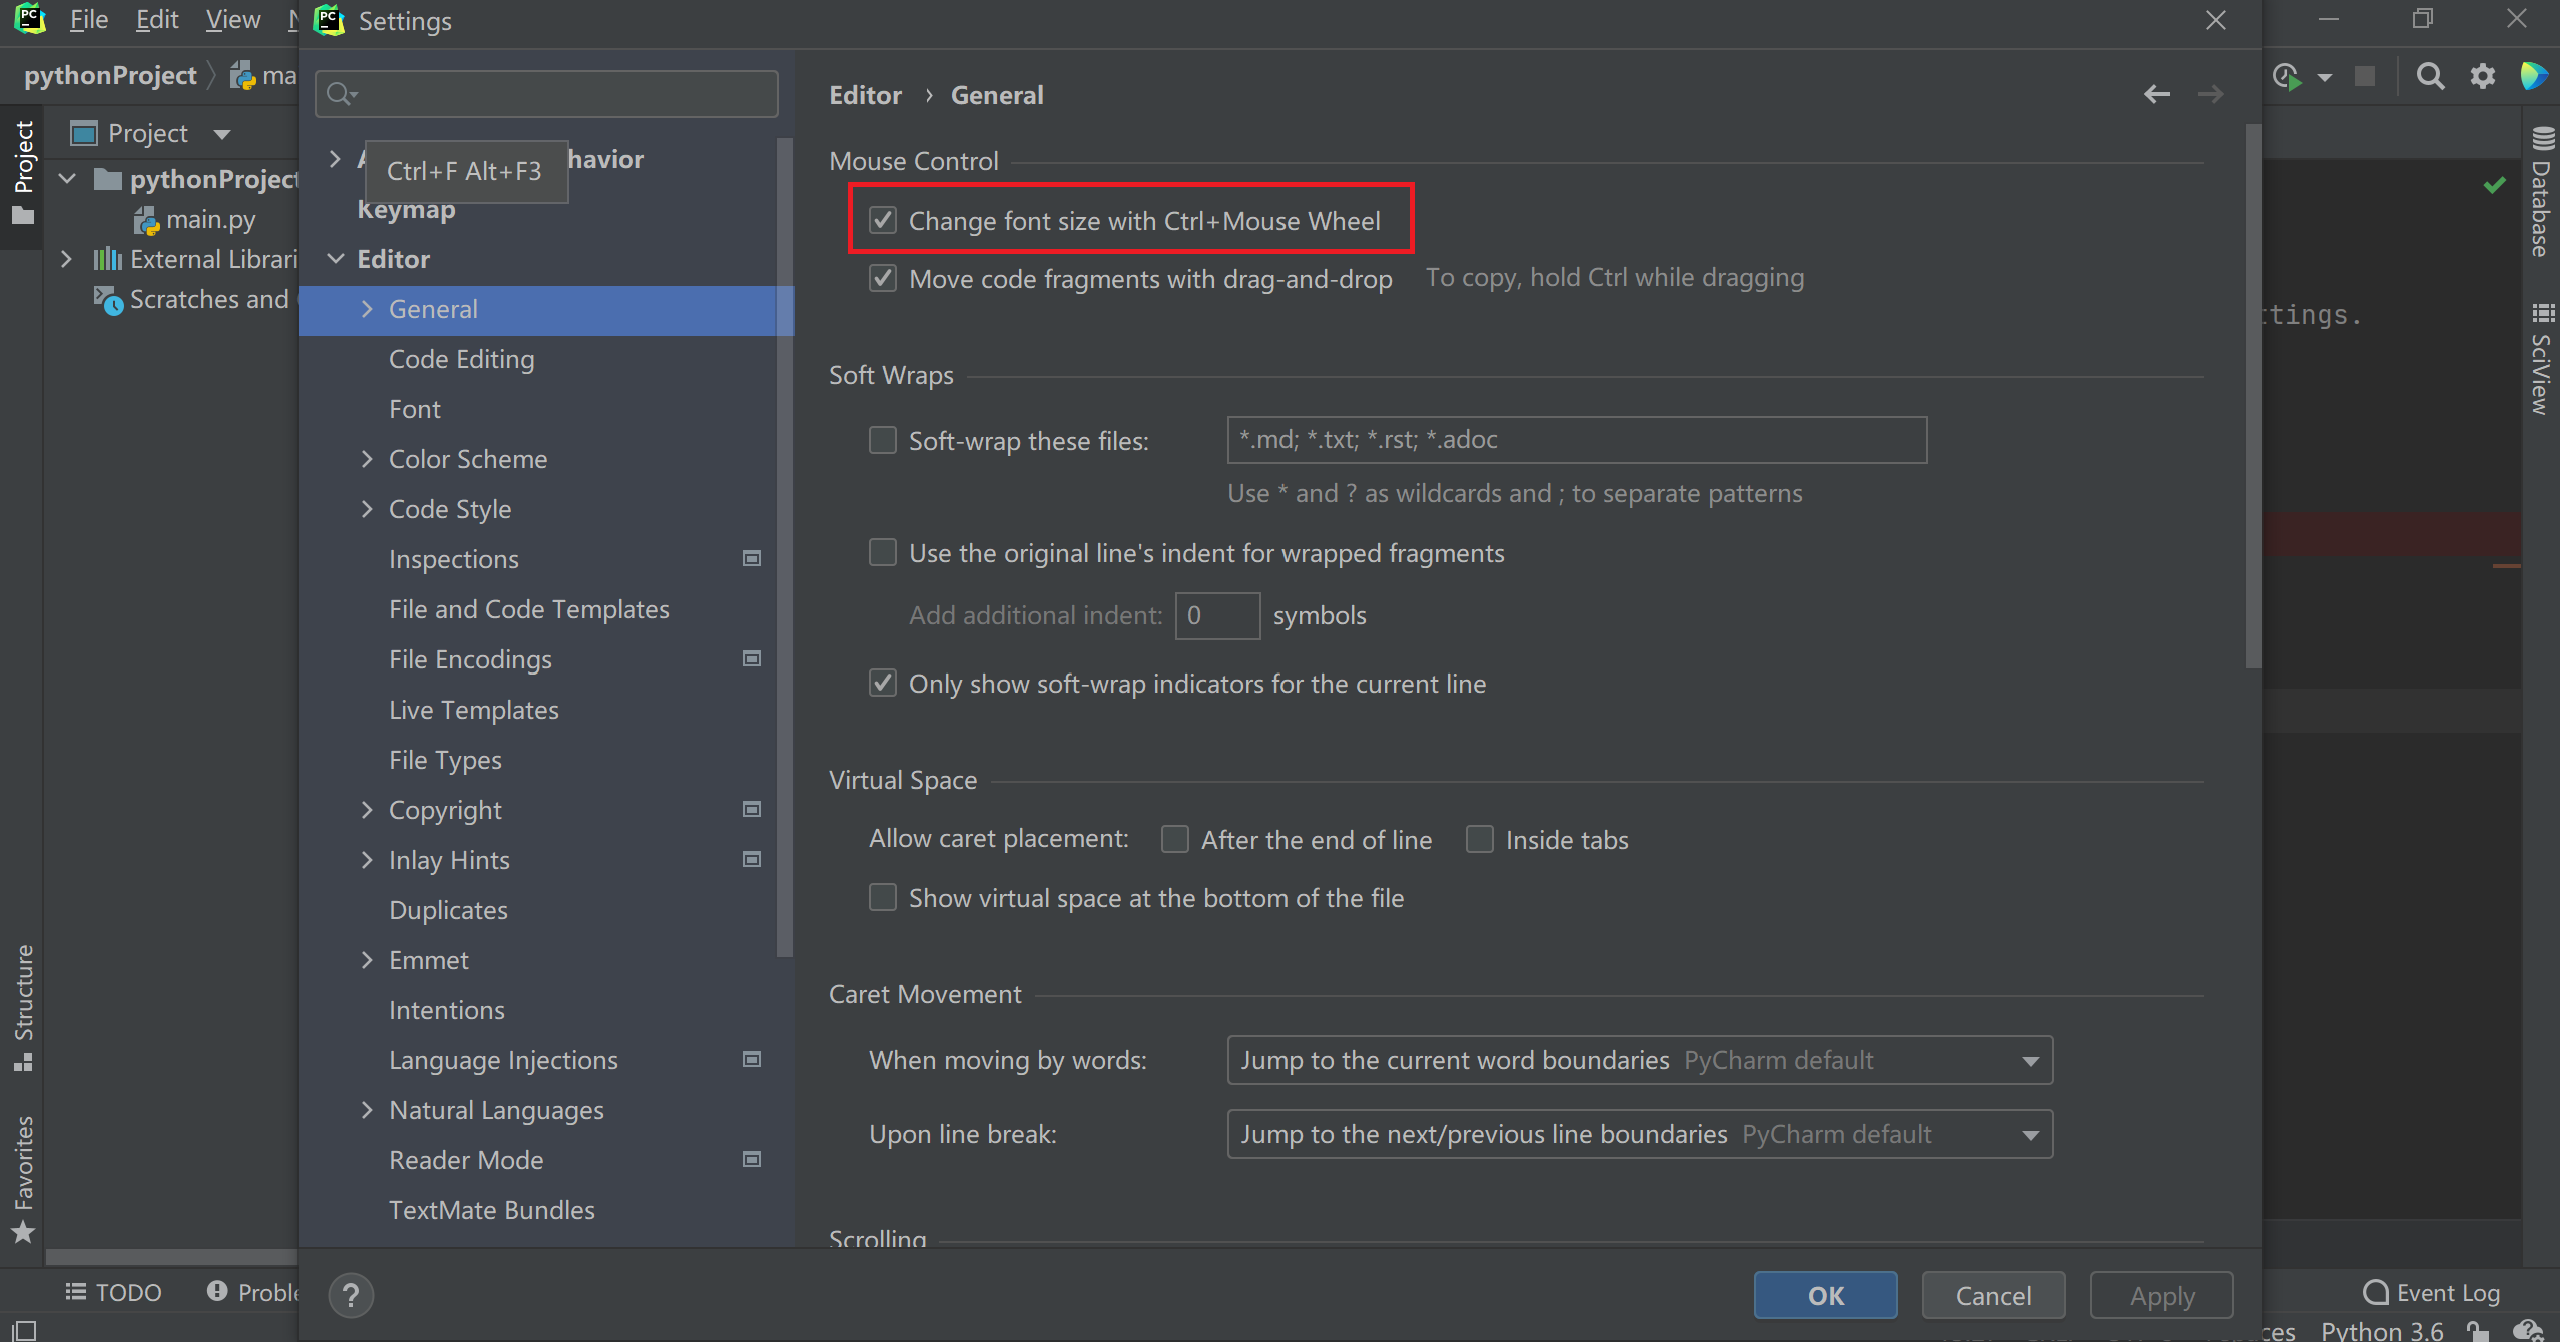The width and height of the screenshot is (2560, 1342).
Task: Collapse the Editor settings section
Action: coord(337,259)
